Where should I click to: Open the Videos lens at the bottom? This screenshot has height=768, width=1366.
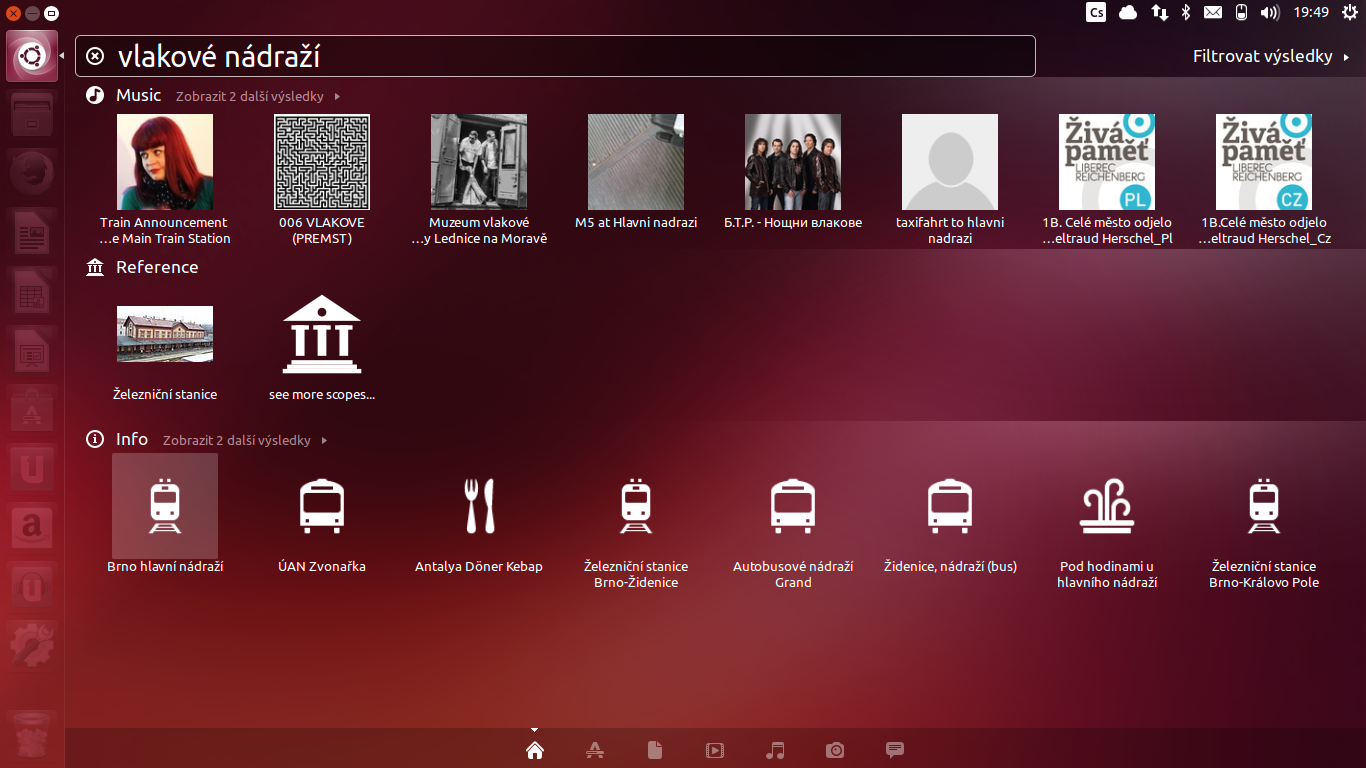click(x=715, y=750)
